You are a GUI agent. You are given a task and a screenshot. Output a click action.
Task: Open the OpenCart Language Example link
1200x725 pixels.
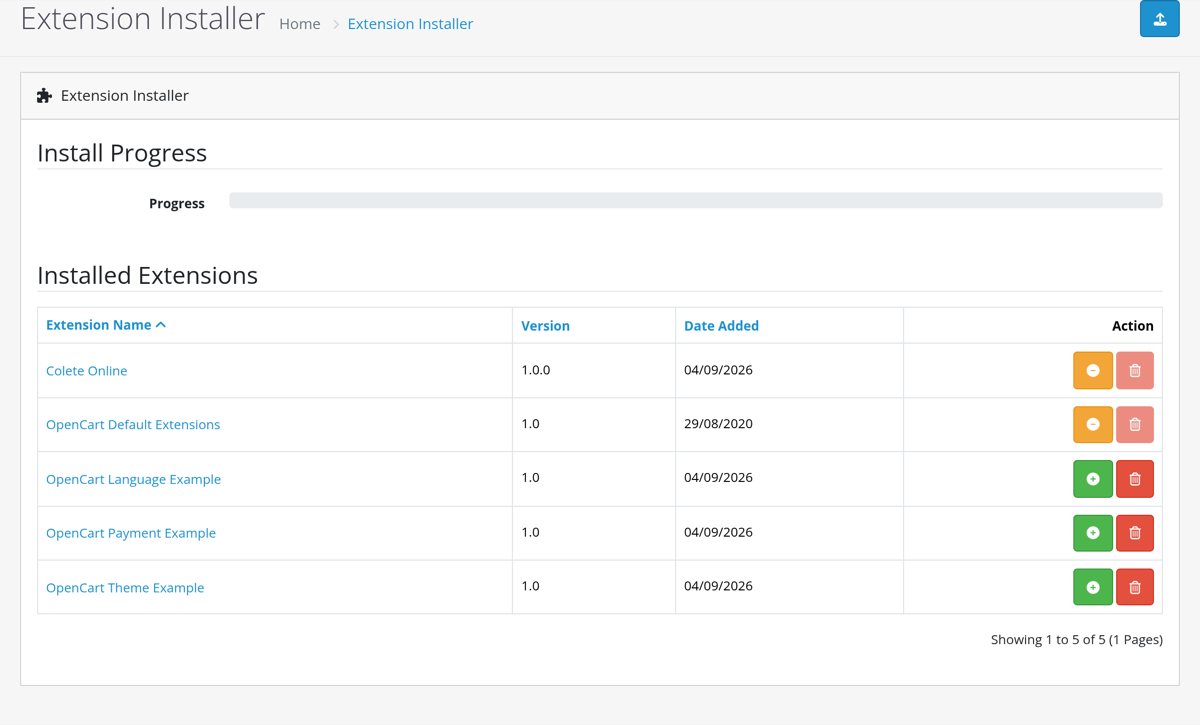coord(133,480)
